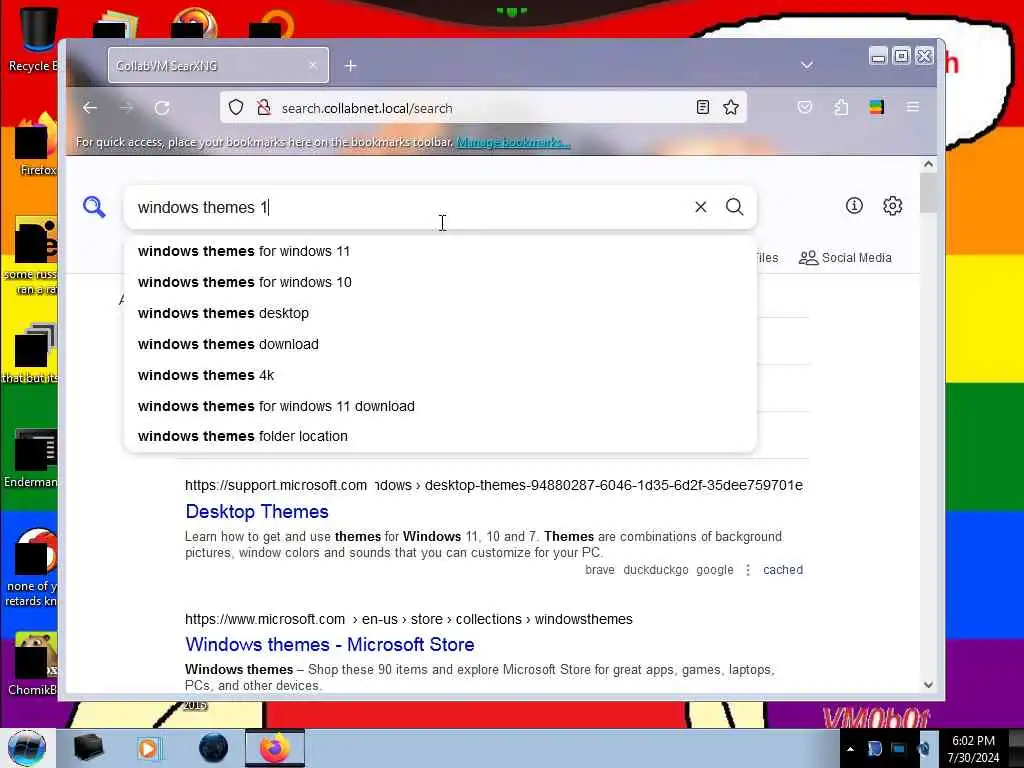The image size is (1024, 768).
Task: Choose suggestion 'windows themes desktop'
Action: [x=440, y=313]
